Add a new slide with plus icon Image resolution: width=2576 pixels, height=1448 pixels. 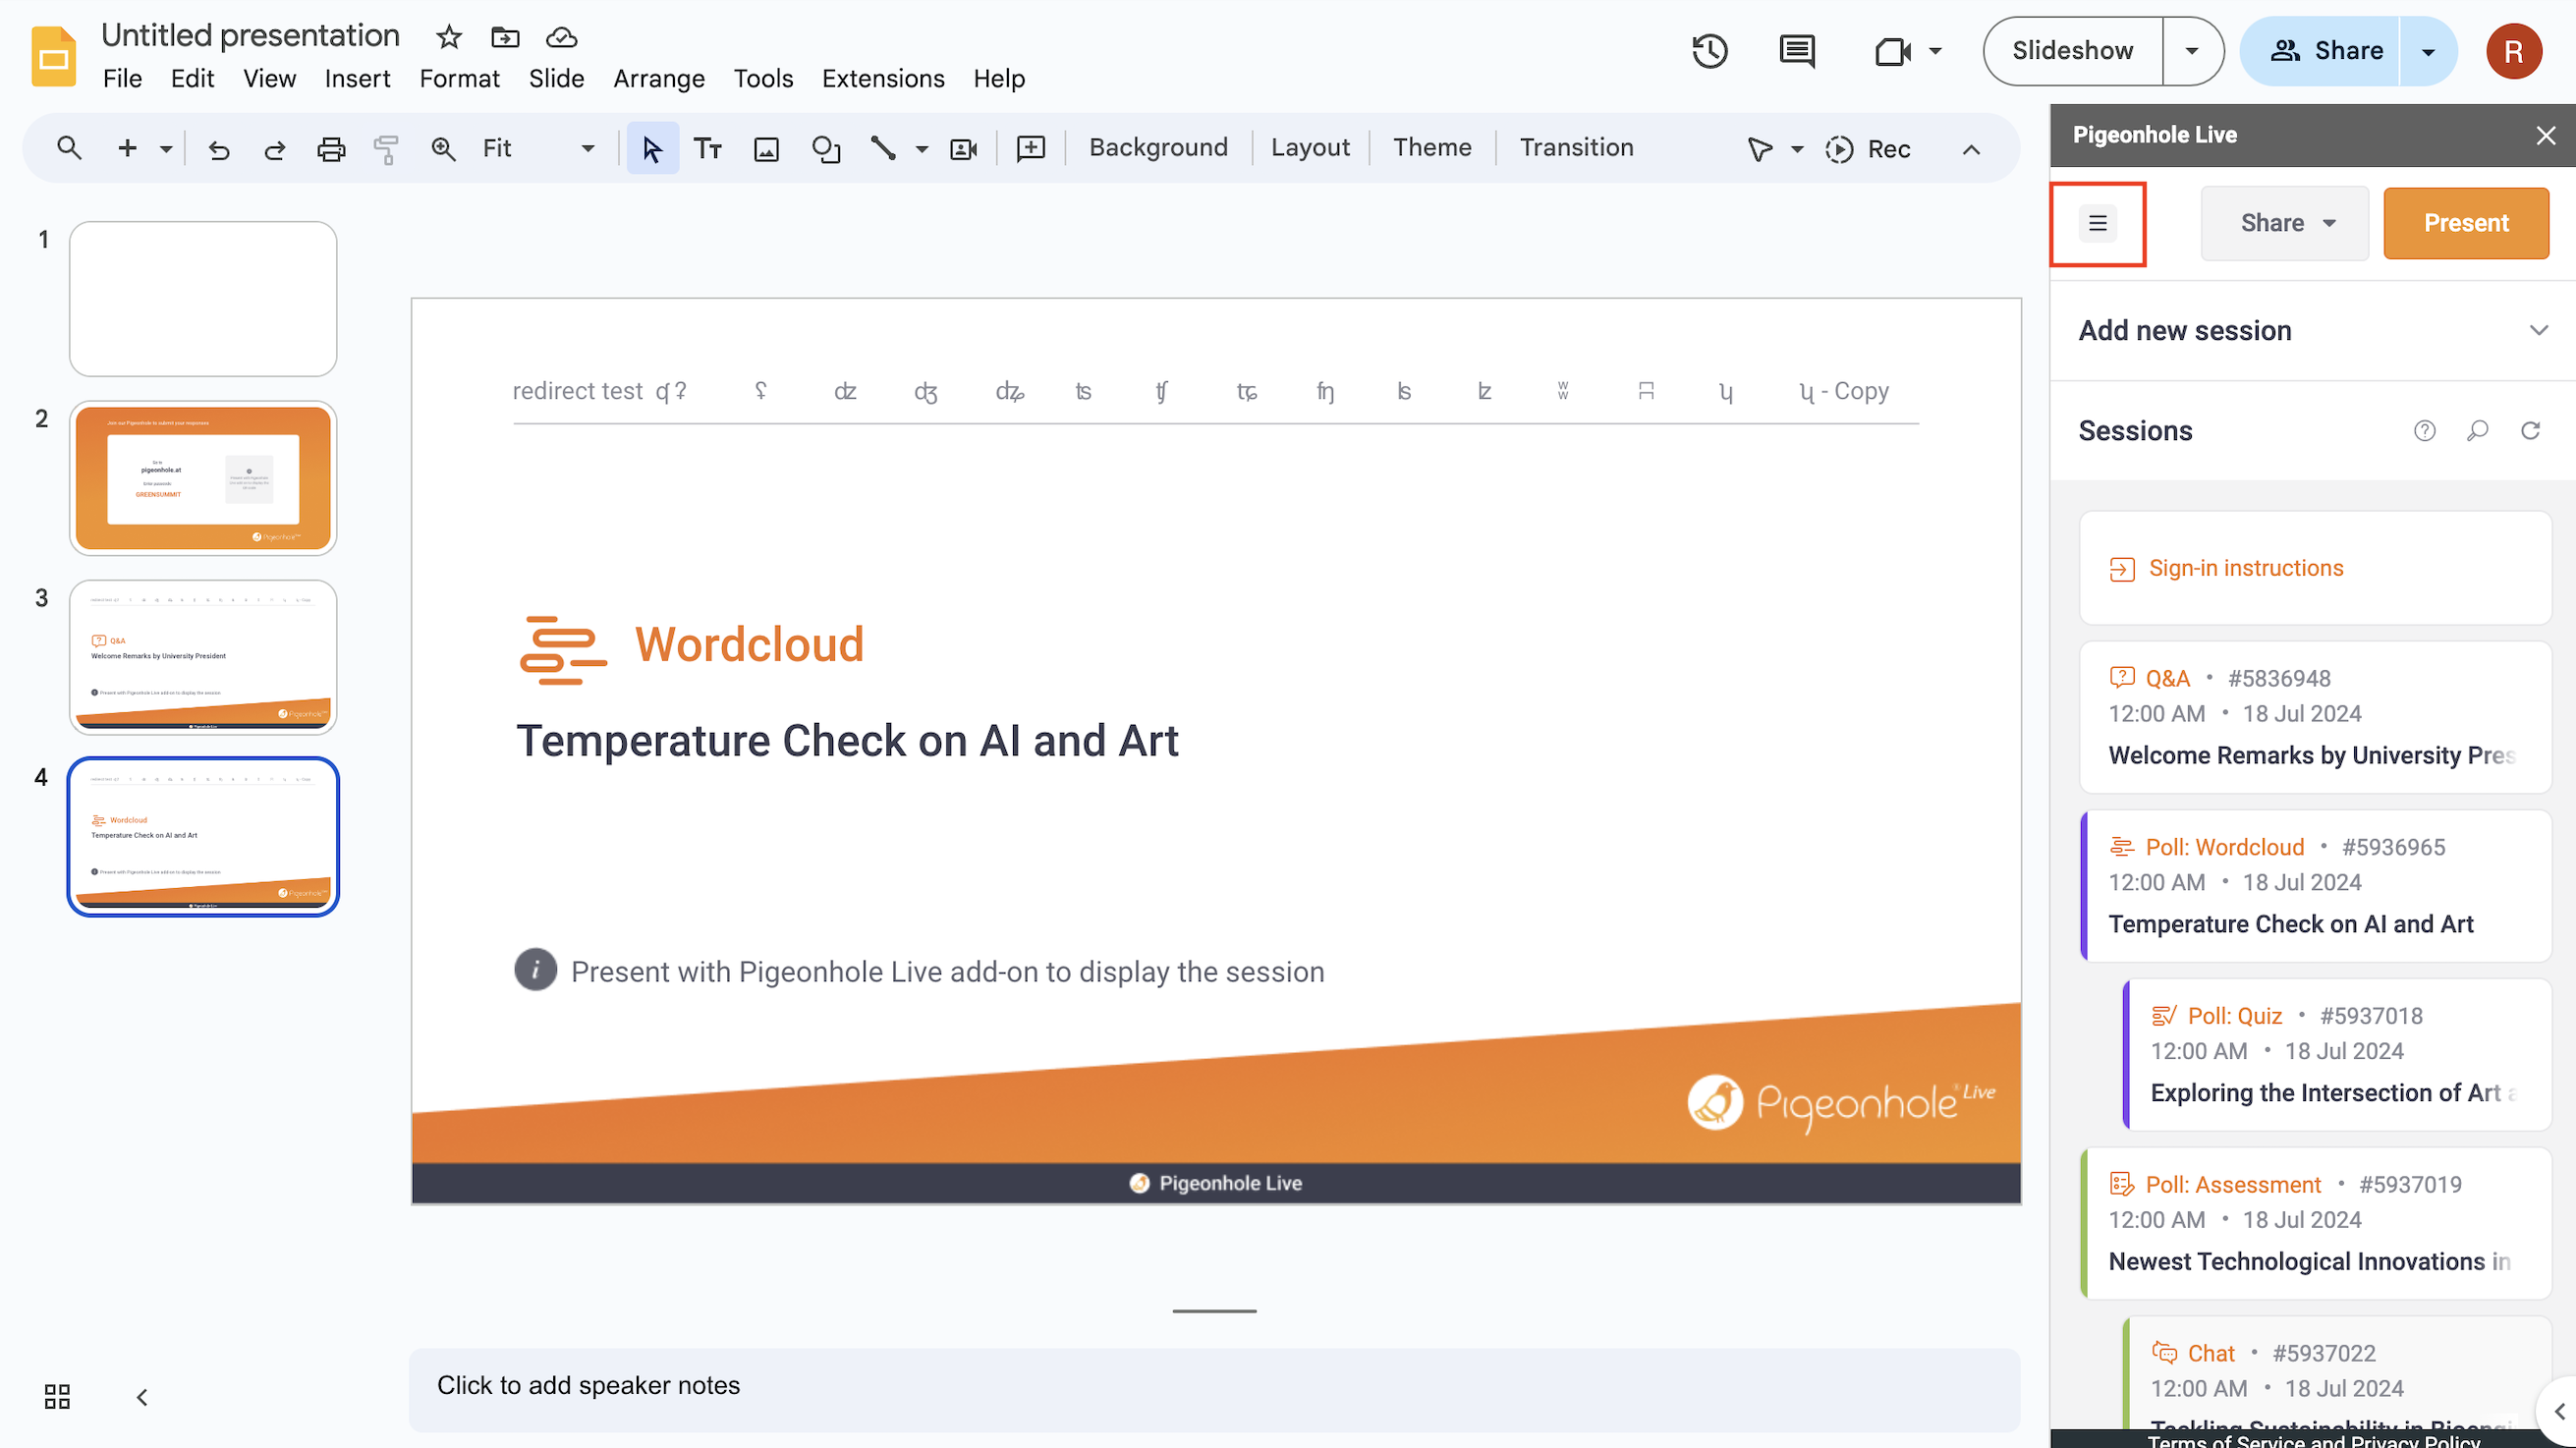click(127, 149)
